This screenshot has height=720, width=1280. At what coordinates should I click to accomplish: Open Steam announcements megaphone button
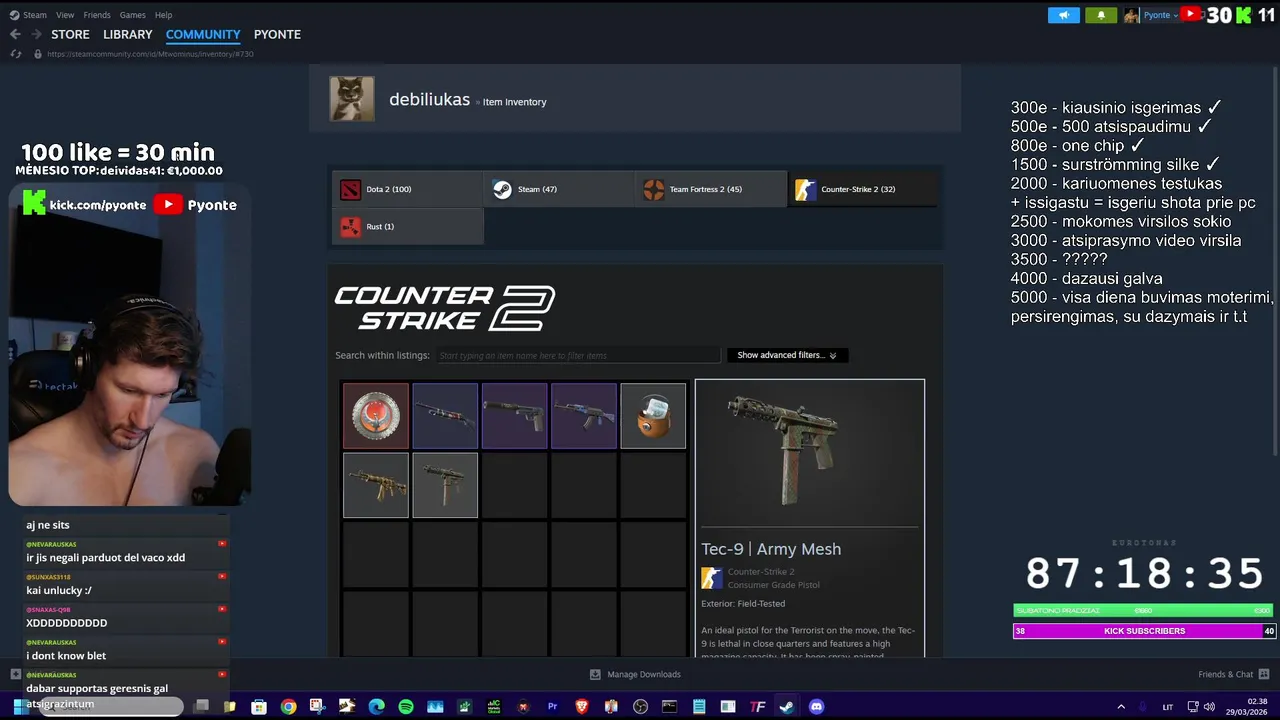(1064, 15)
